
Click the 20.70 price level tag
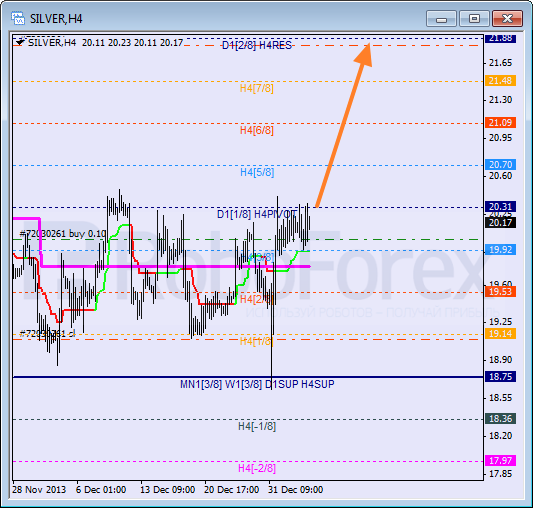click(500, 165)
